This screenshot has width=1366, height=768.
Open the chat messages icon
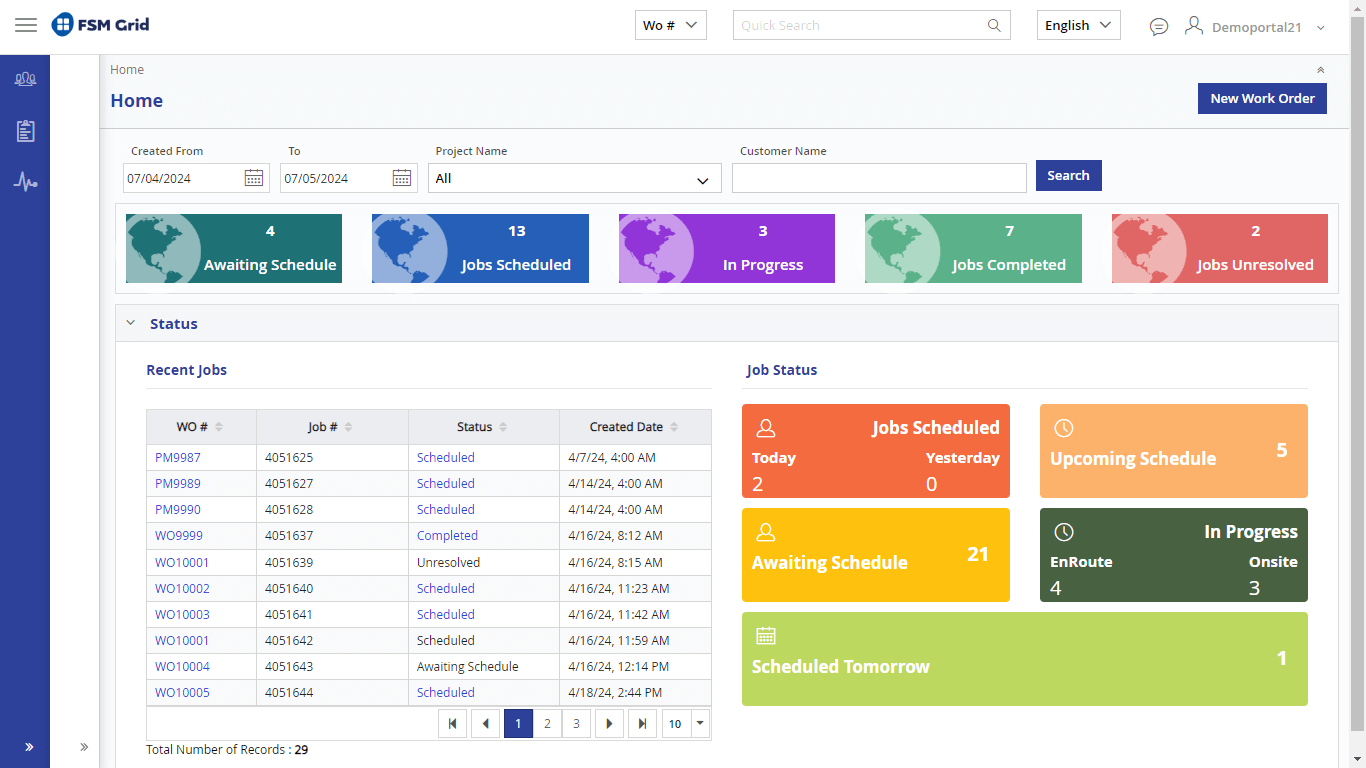tap(1159, 27)
